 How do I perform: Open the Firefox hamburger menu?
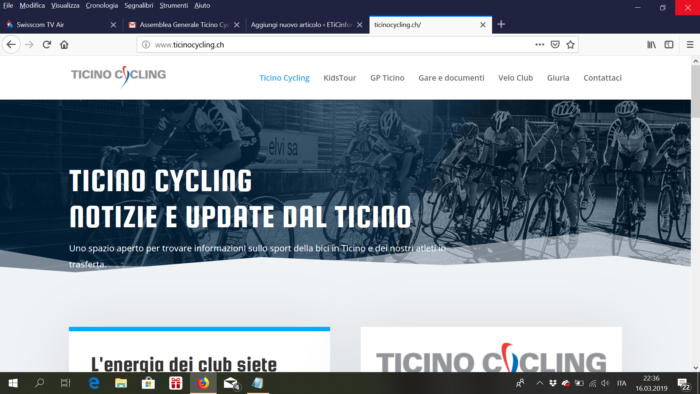coord(690,45)
